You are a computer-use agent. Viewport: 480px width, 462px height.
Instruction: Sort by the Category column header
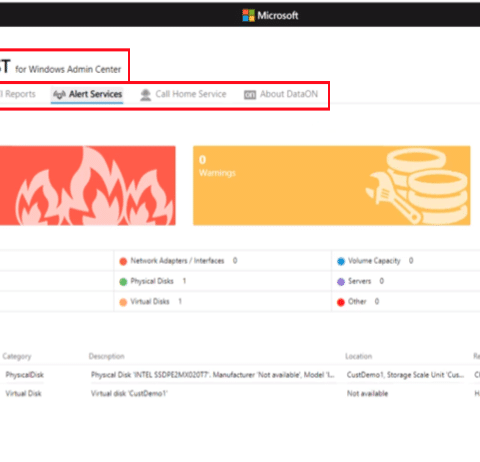pos(17,356)
